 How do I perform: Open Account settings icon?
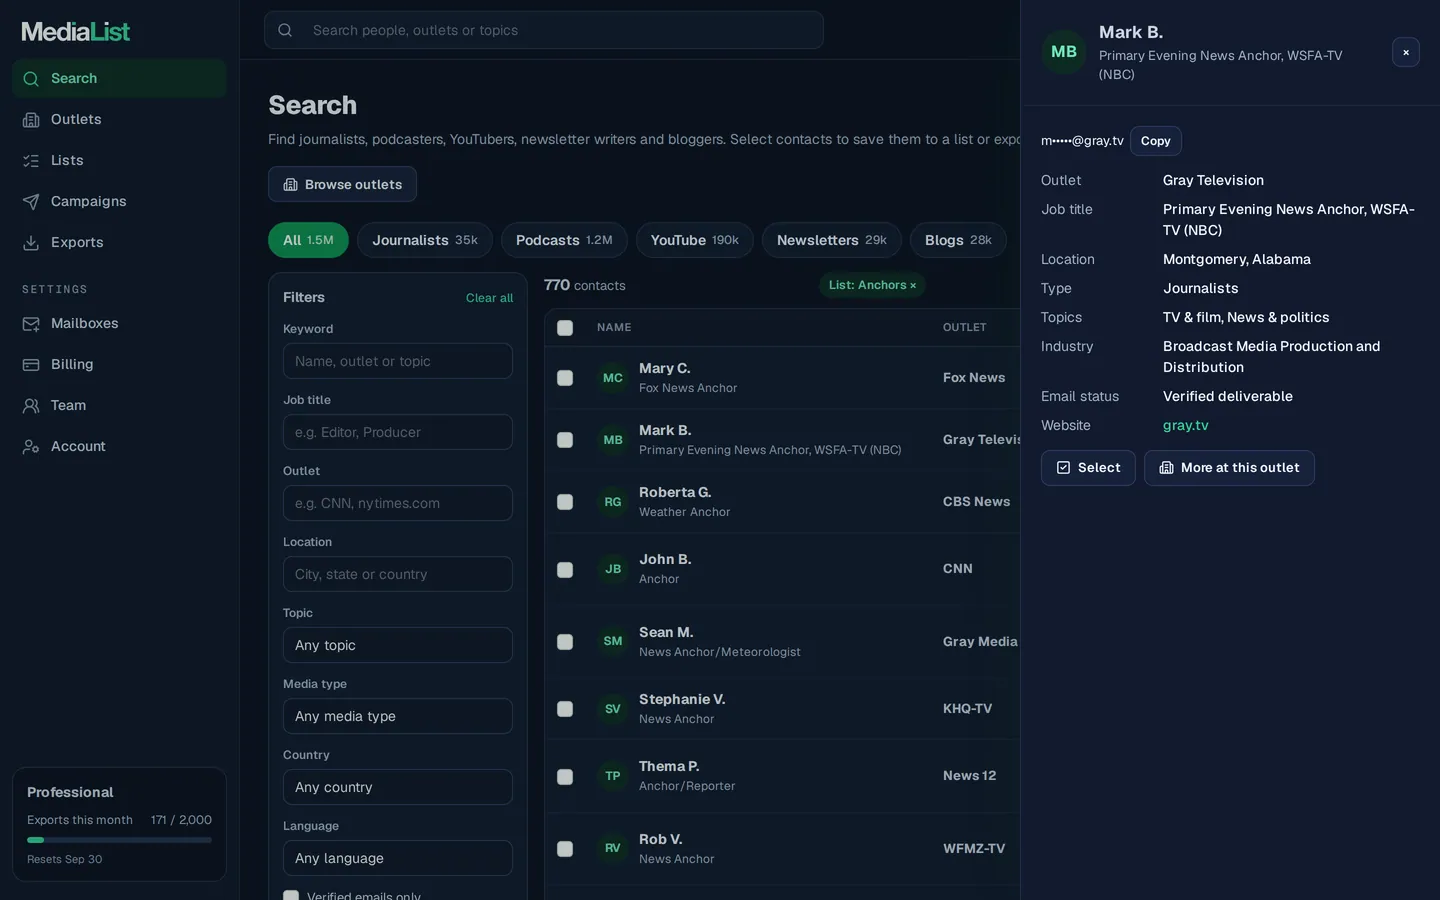click(x=31, y=446)
